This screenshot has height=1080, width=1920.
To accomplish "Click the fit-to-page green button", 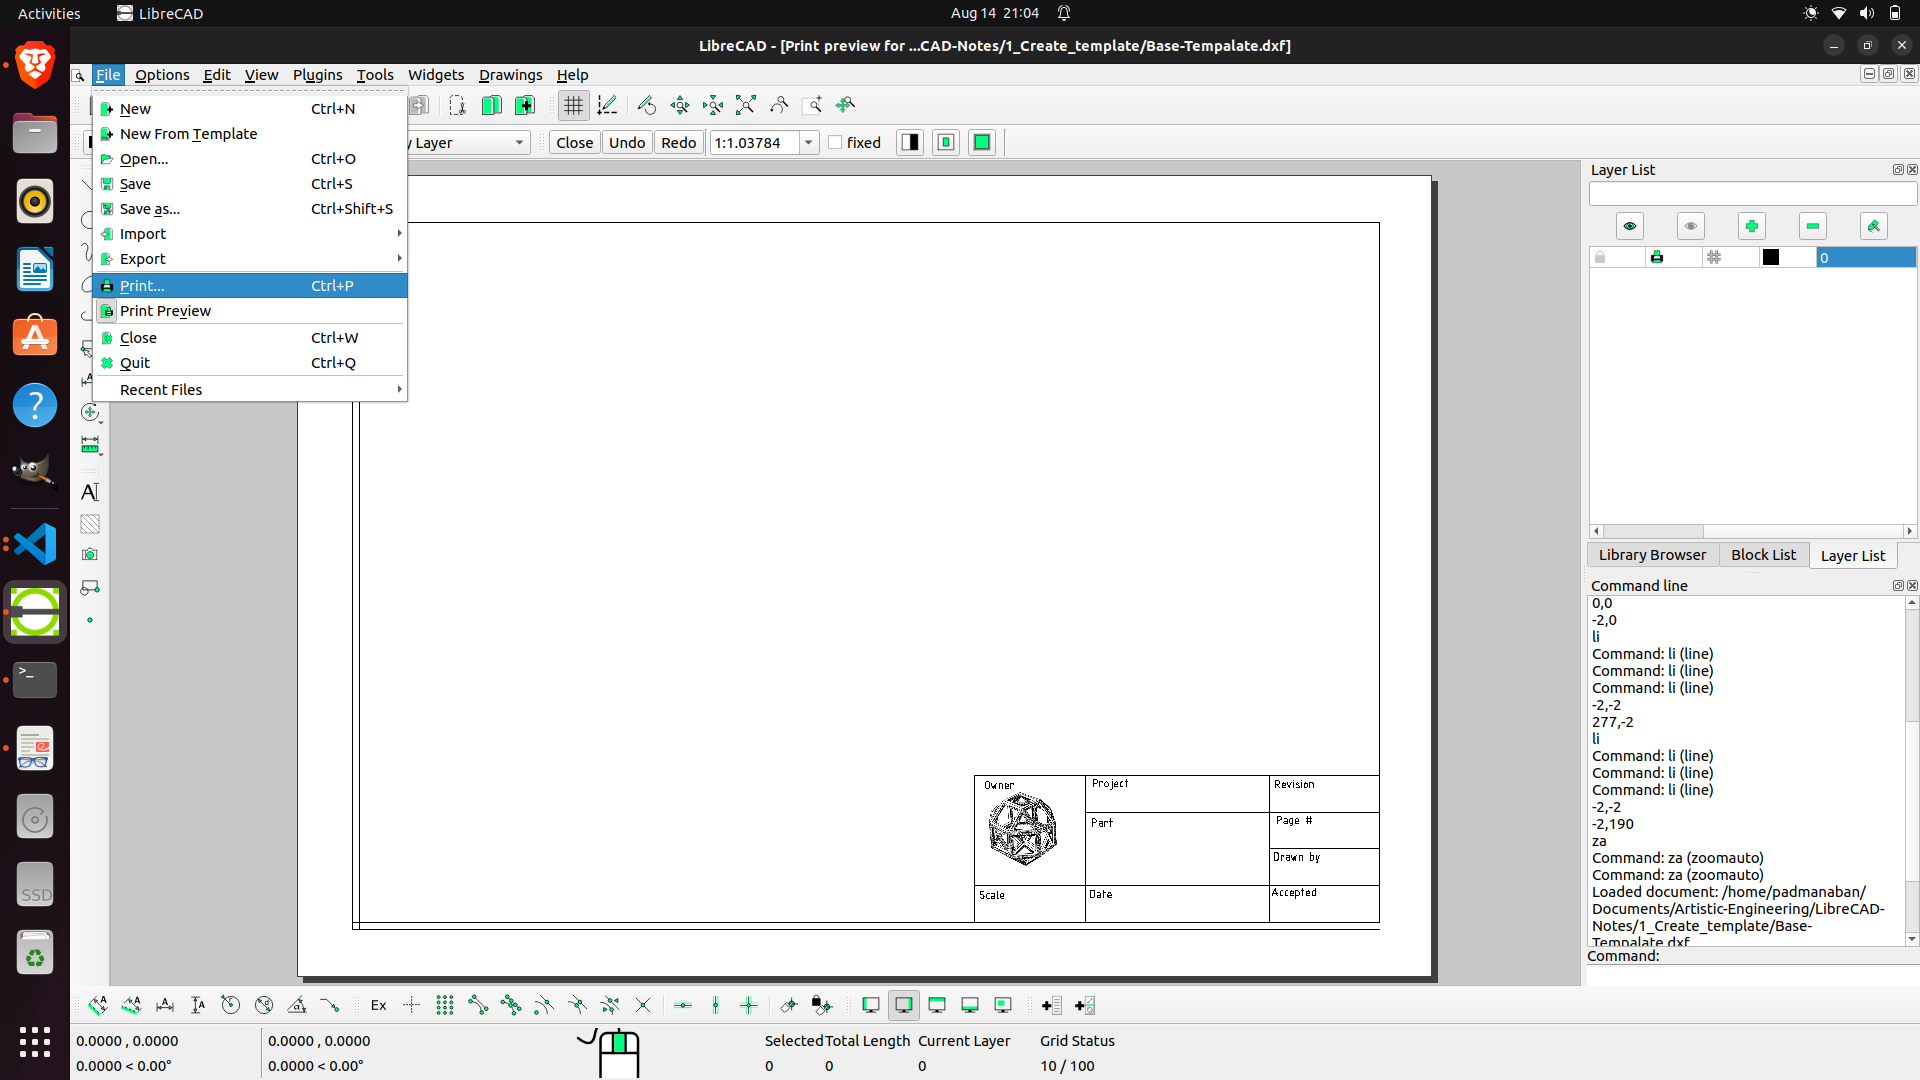I will point(982,142).
